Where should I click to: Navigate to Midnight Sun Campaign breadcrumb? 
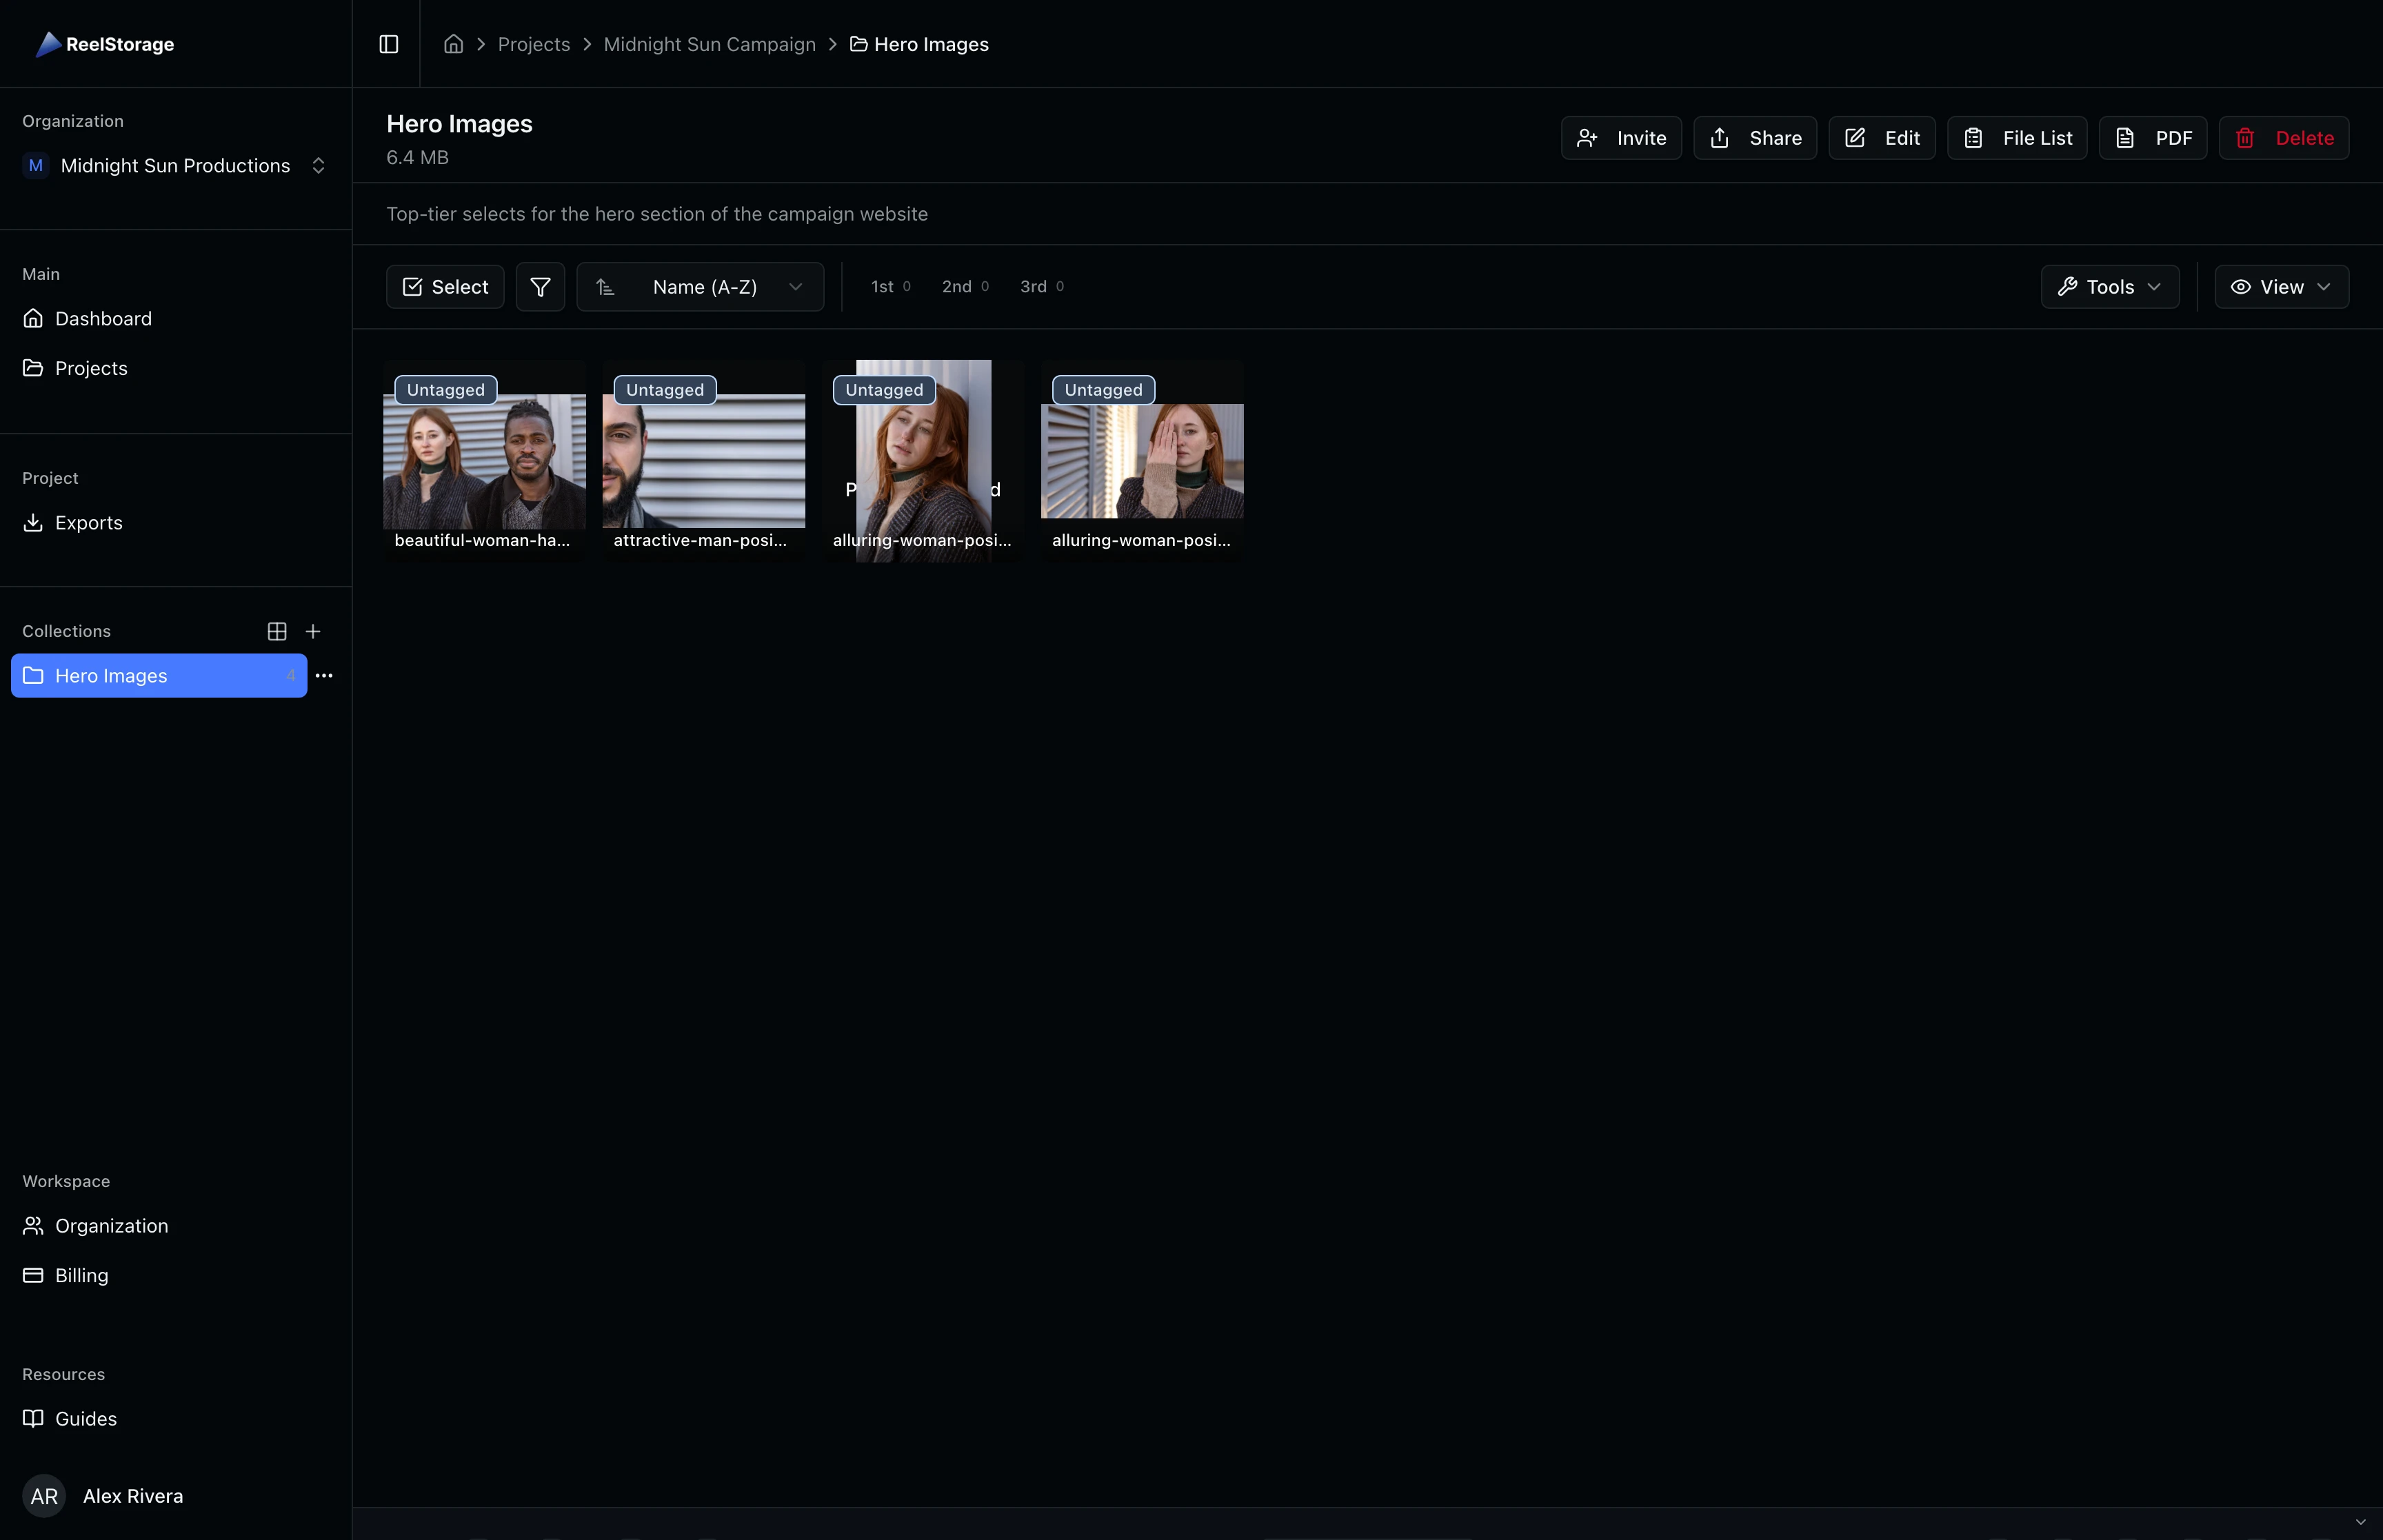tap(709, 44)
